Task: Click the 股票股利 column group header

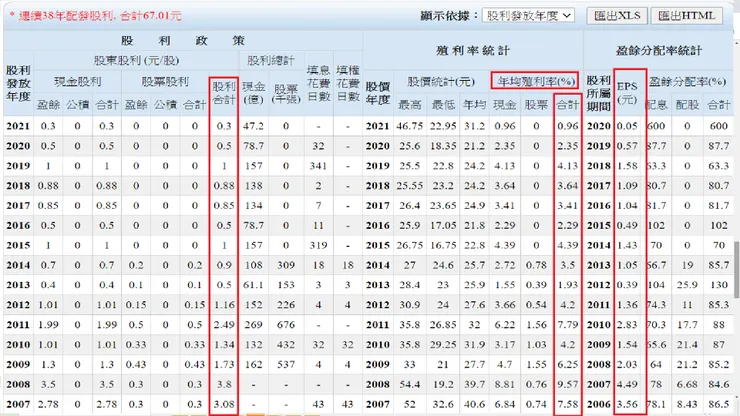Action: [165, 82]
